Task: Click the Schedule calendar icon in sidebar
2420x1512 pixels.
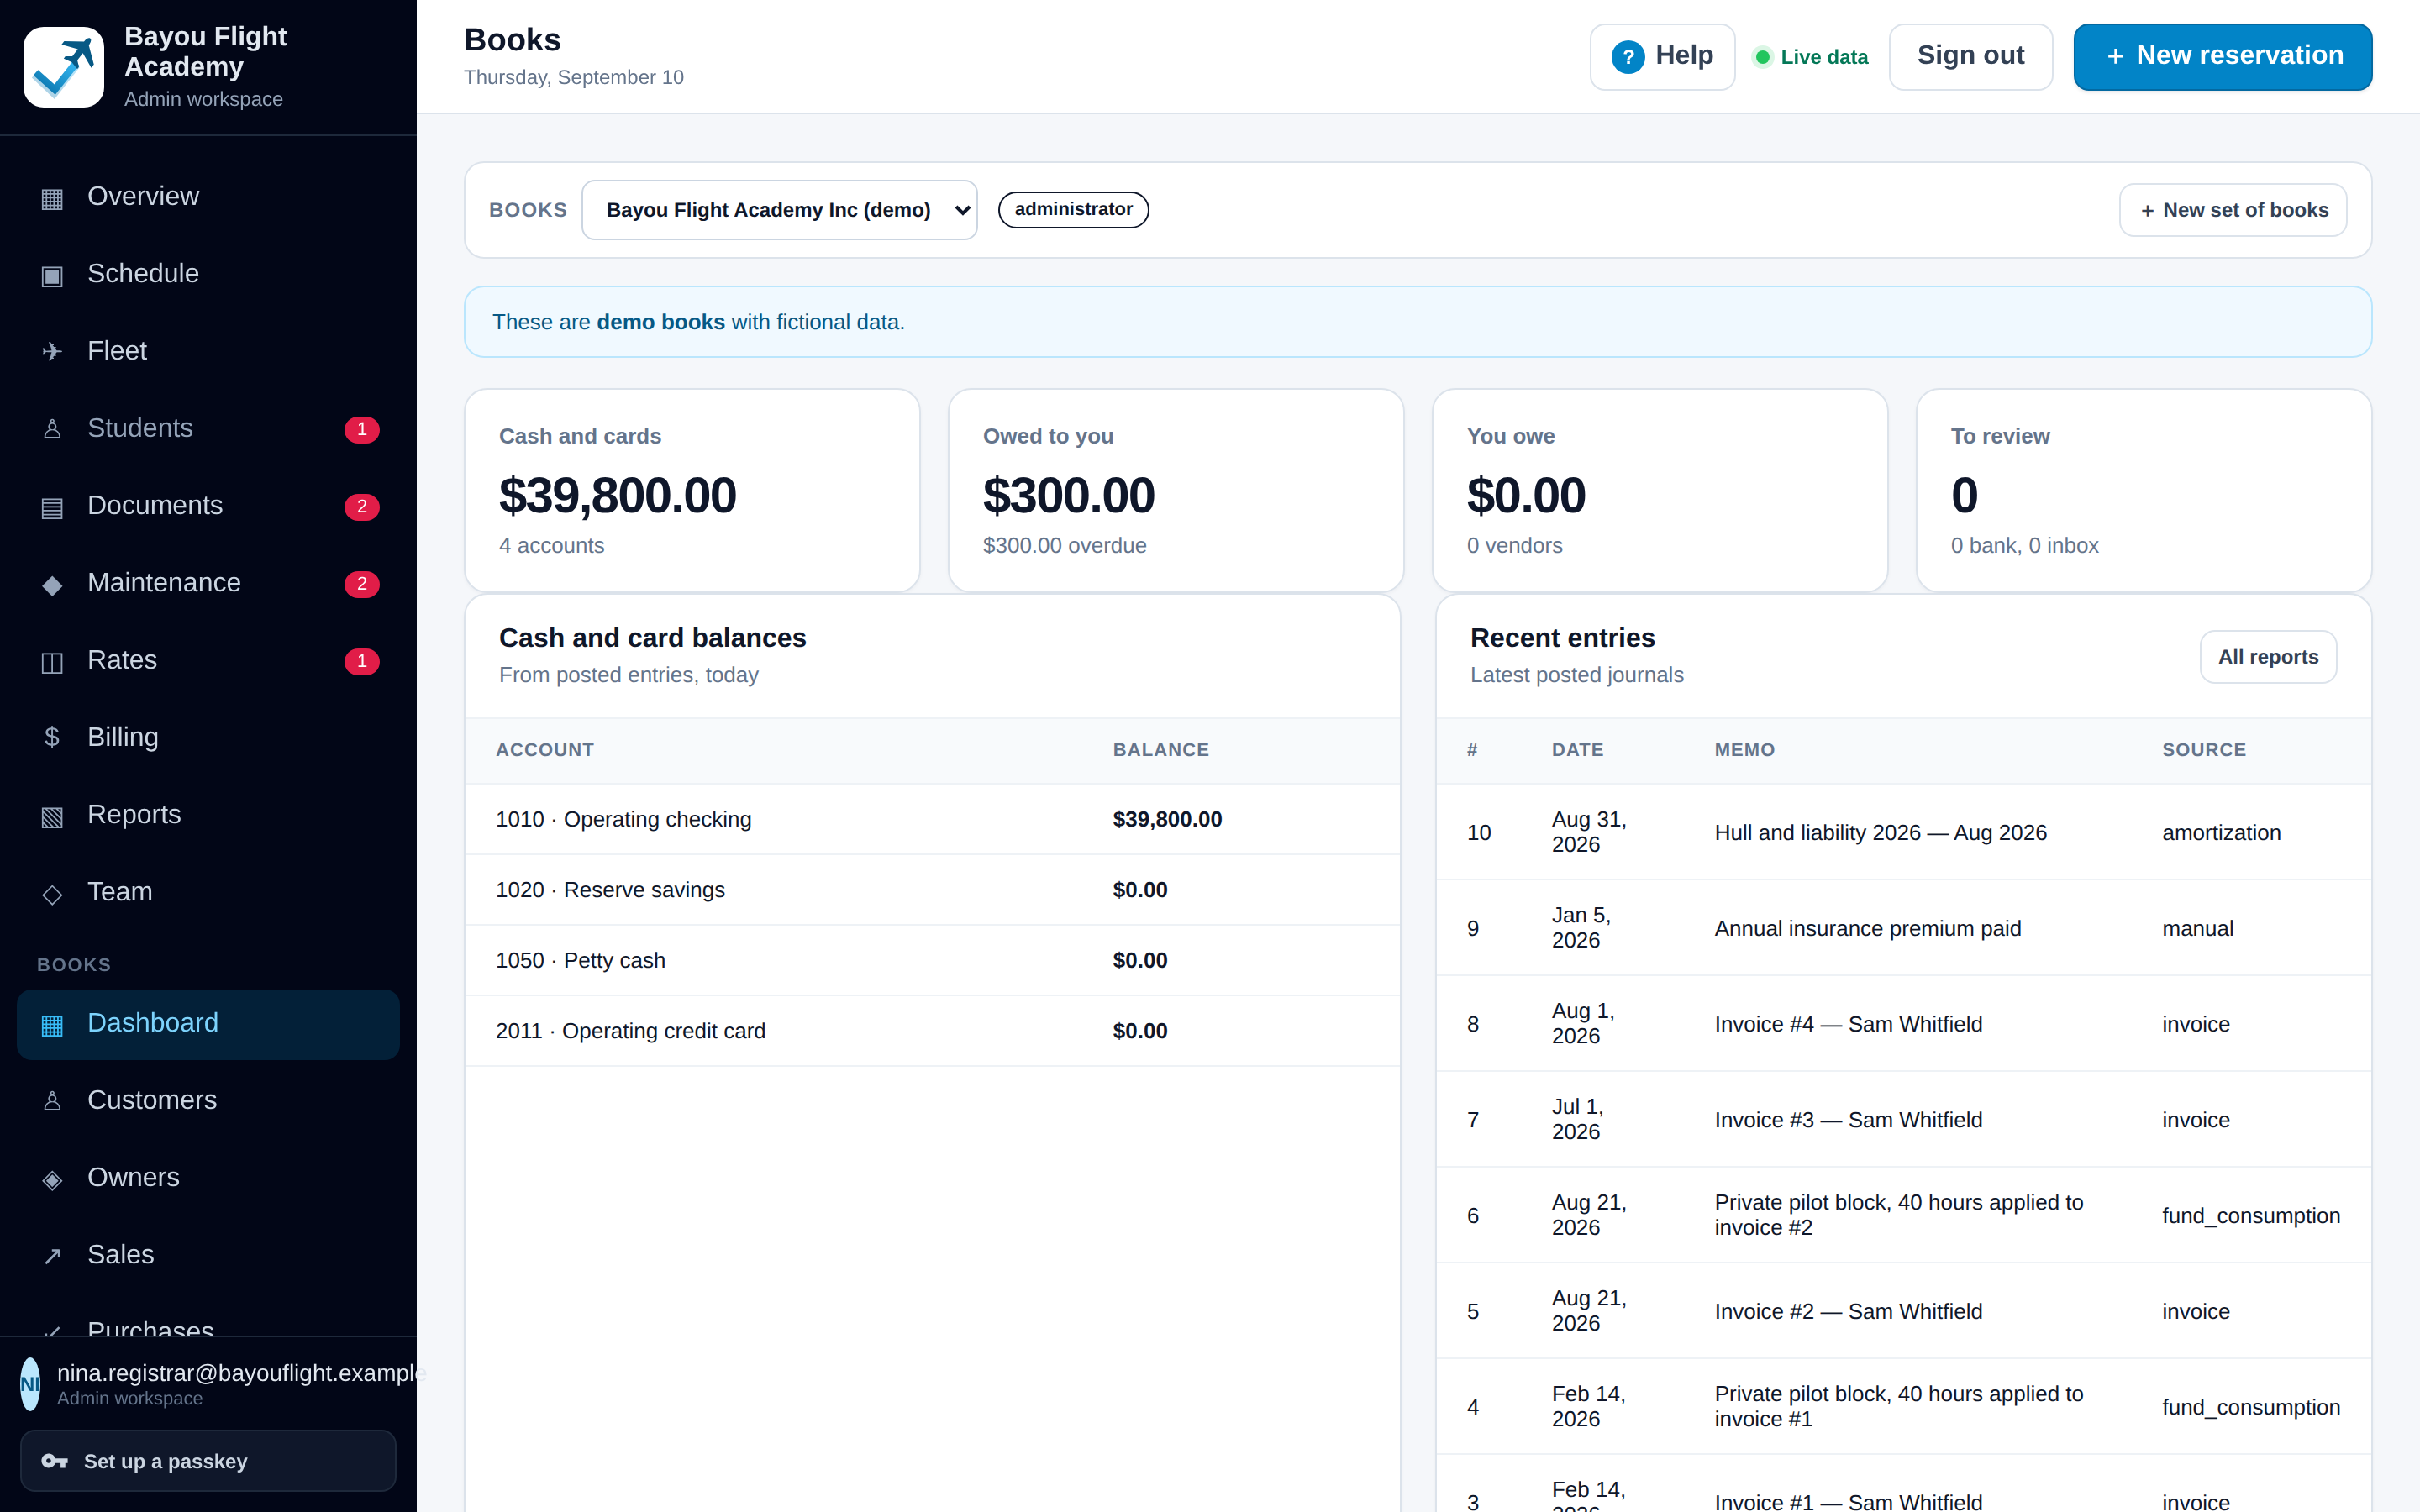Action: click(x=52, y=275)
